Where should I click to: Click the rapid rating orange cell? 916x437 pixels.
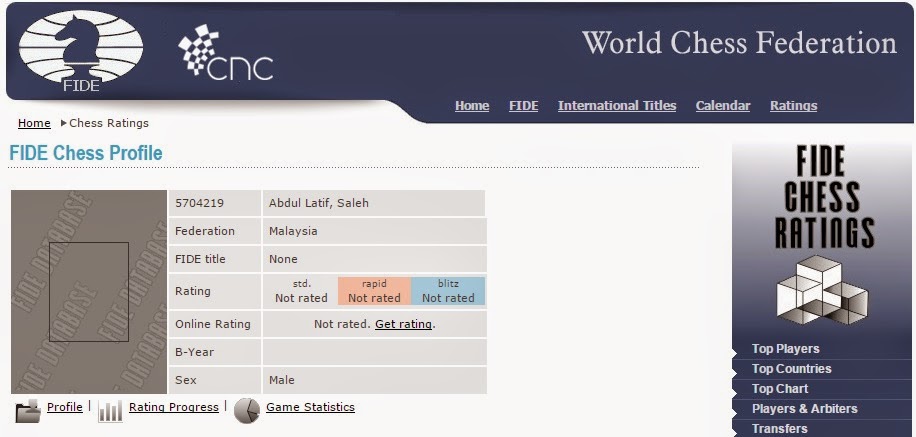pos(374,291)
